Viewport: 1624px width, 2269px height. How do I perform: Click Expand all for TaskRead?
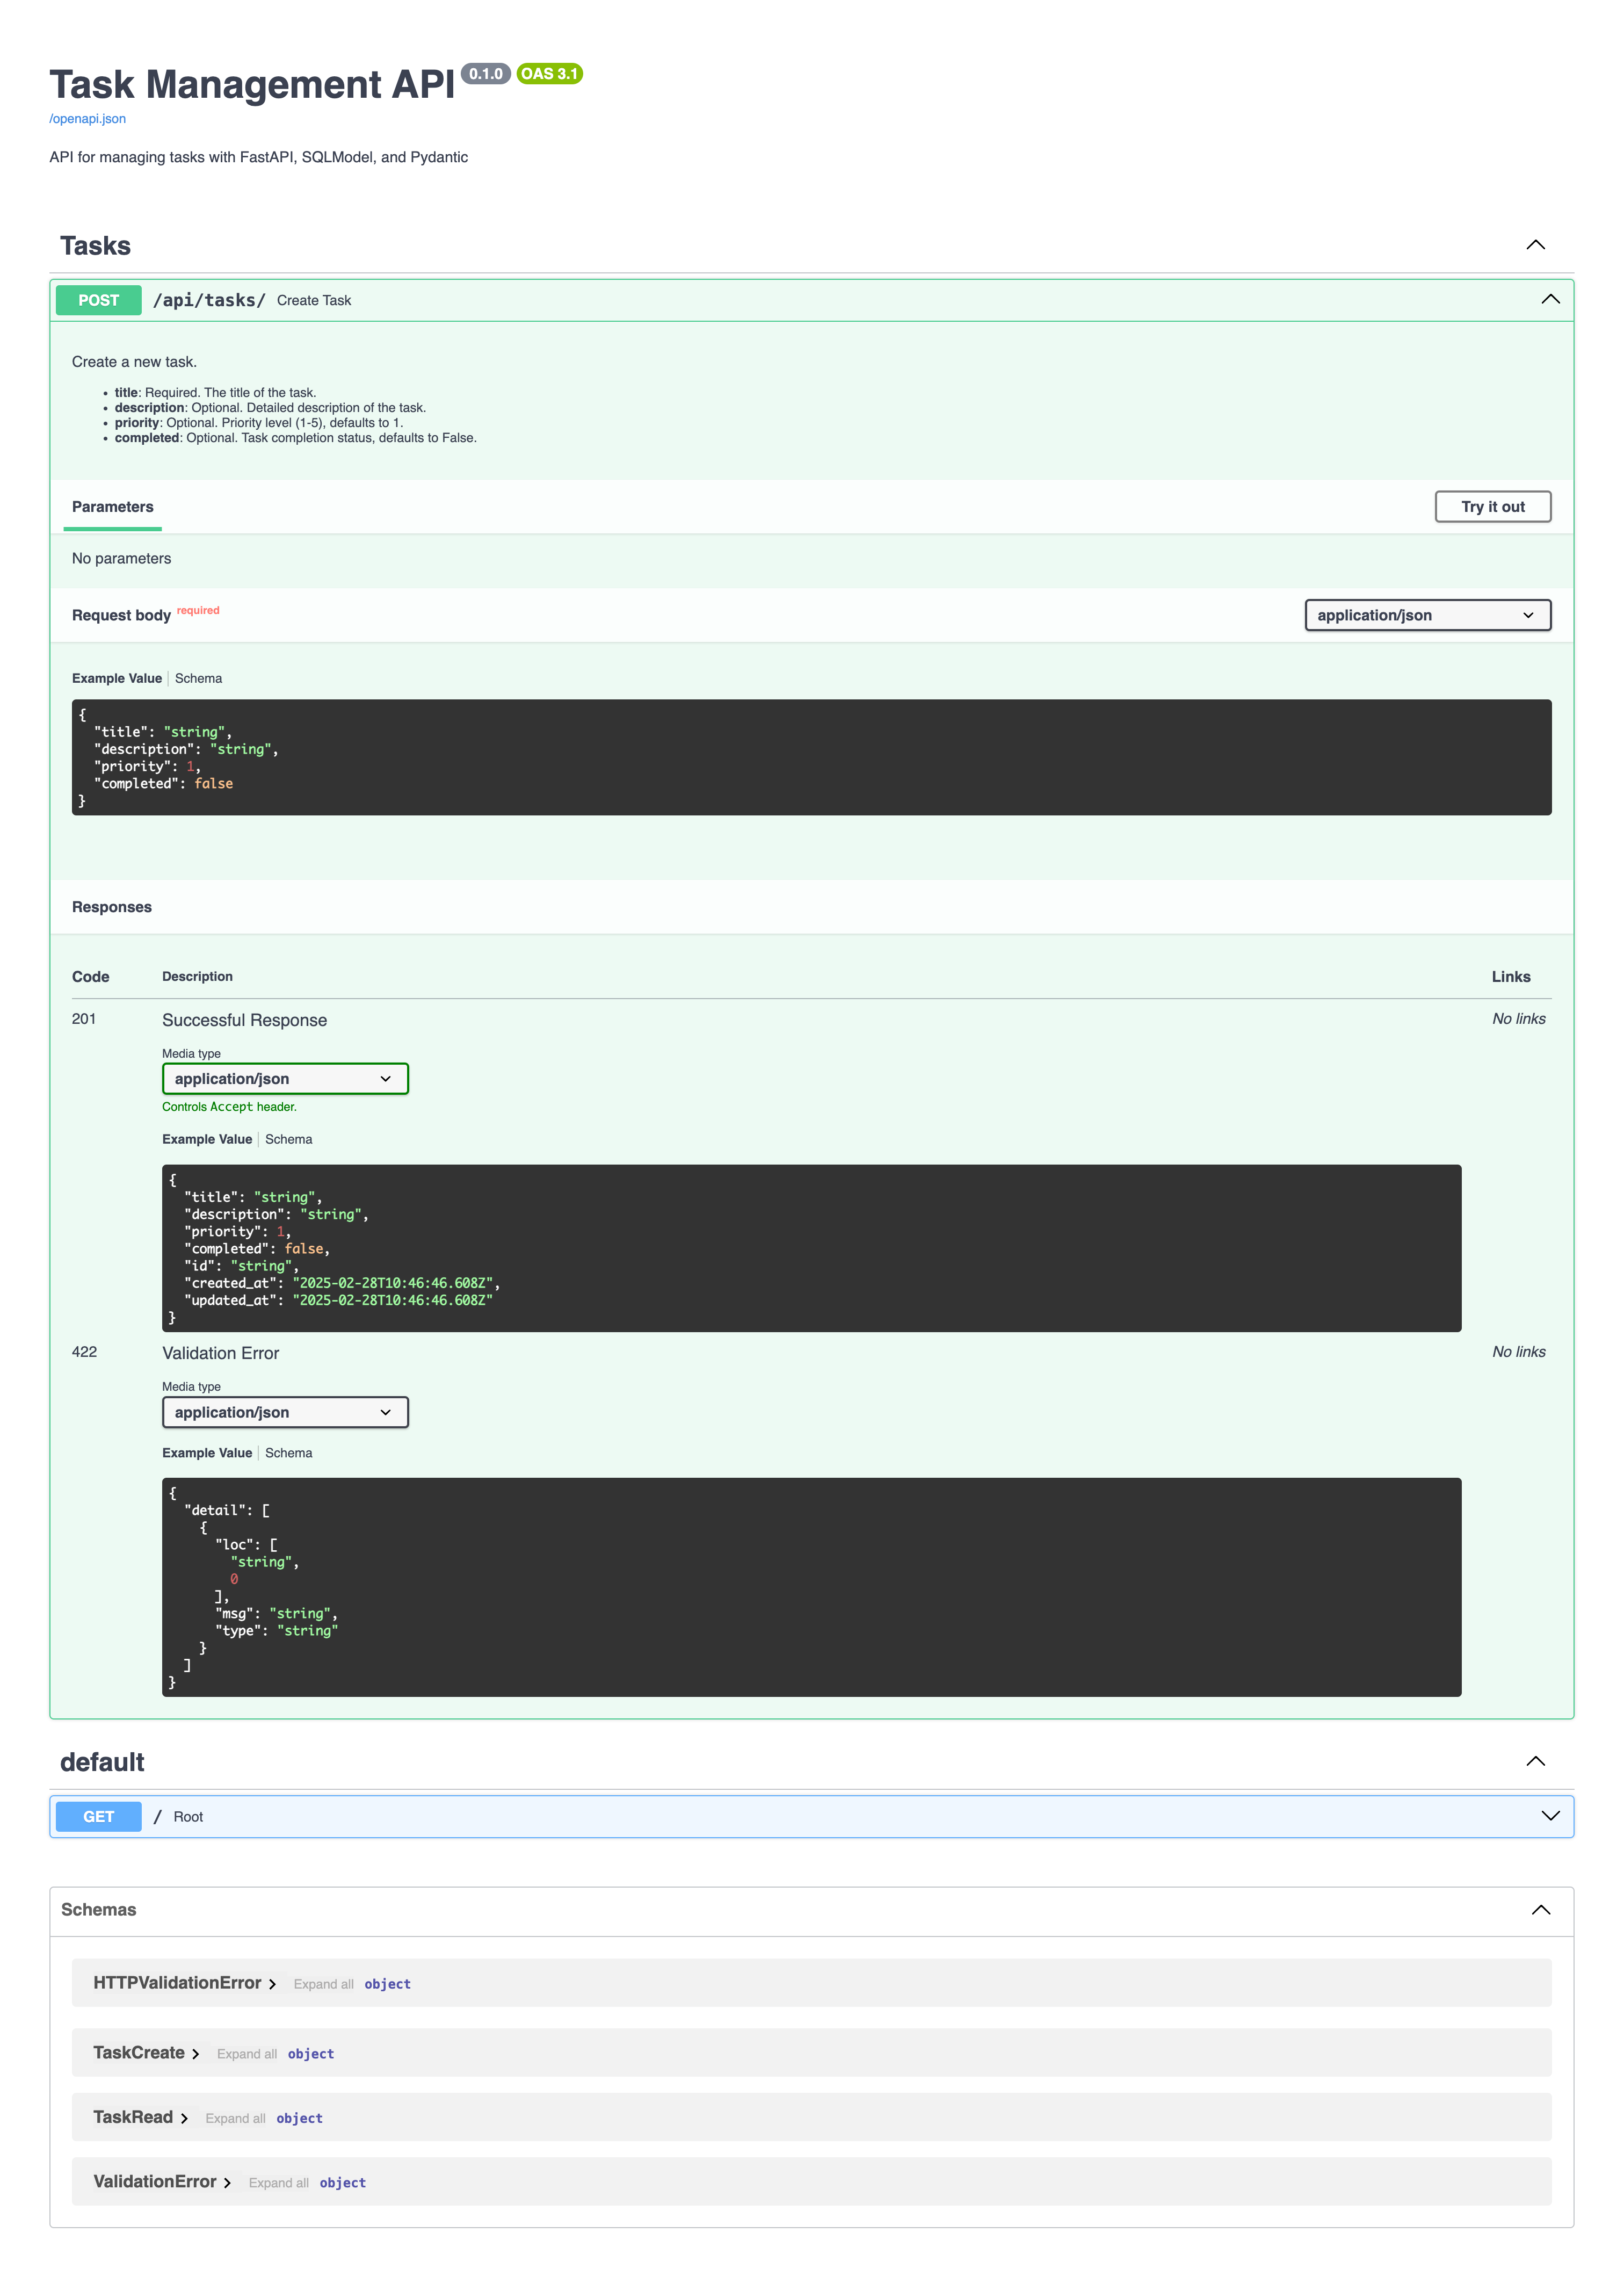(235, 2118)
